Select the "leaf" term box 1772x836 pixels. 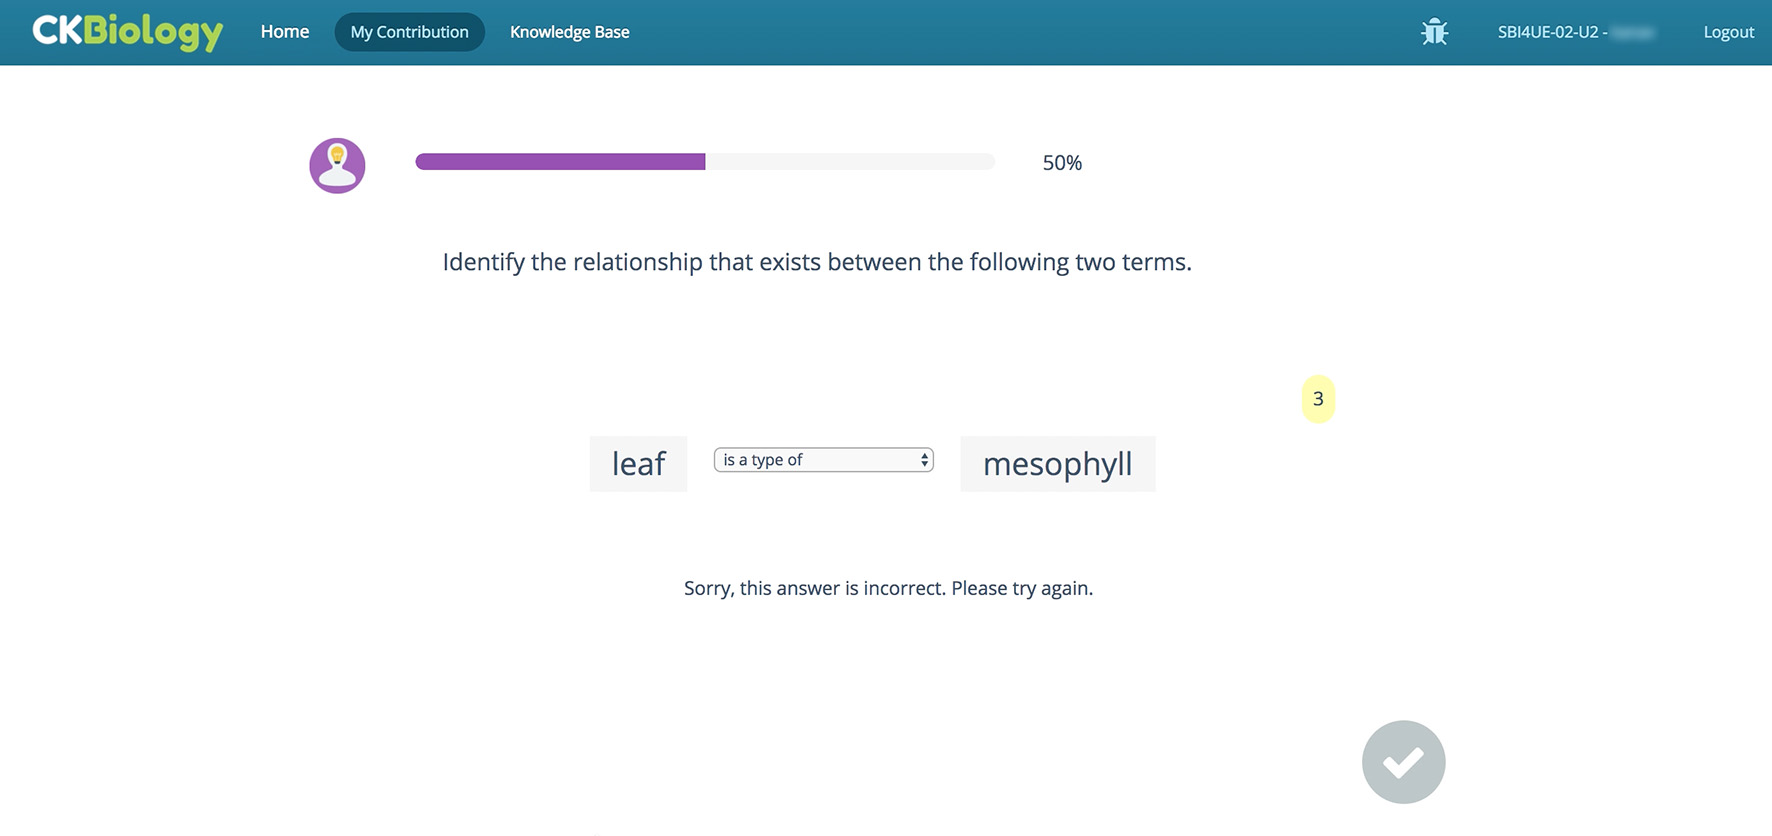point(638,464)
